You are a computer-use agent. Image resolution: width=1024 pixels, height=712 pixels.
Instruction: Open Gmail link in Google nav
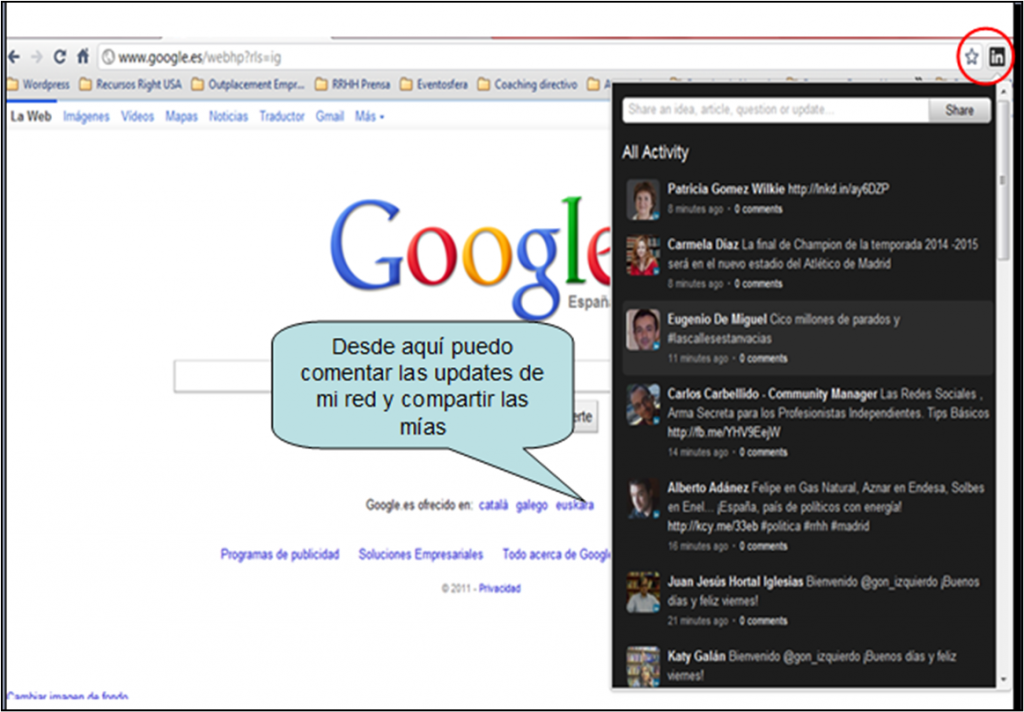pos(329,116)
